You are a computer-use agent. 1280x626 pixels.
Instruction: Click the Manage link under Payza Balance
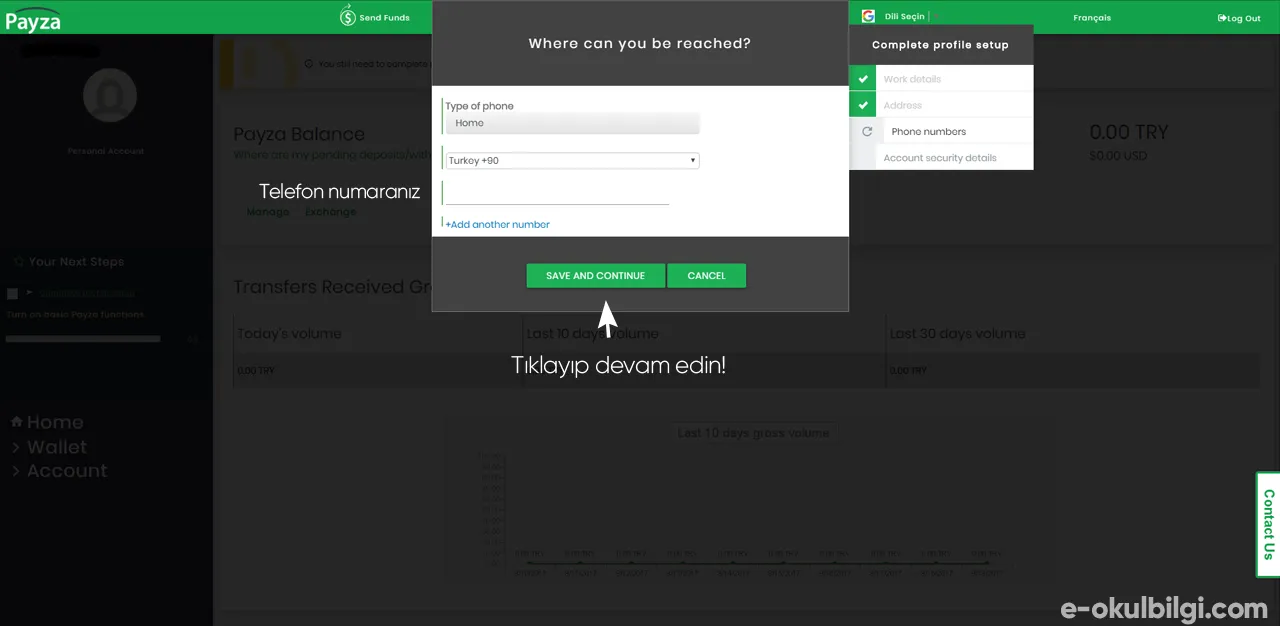point(268,212)
